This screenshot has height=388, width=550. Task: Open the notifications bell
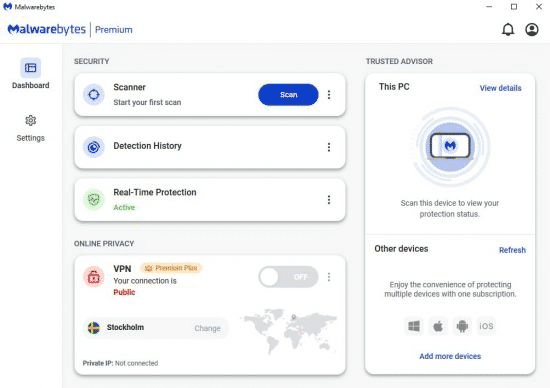(x=508, y=29)
